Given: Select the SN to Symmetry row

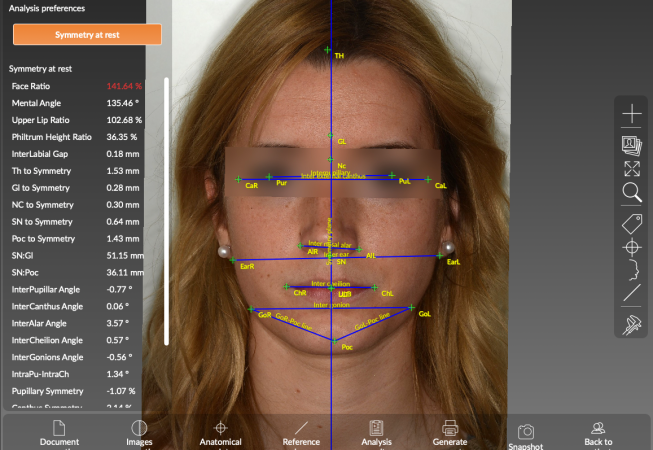Looking at the screenshot, I should (x=77, y=222).
